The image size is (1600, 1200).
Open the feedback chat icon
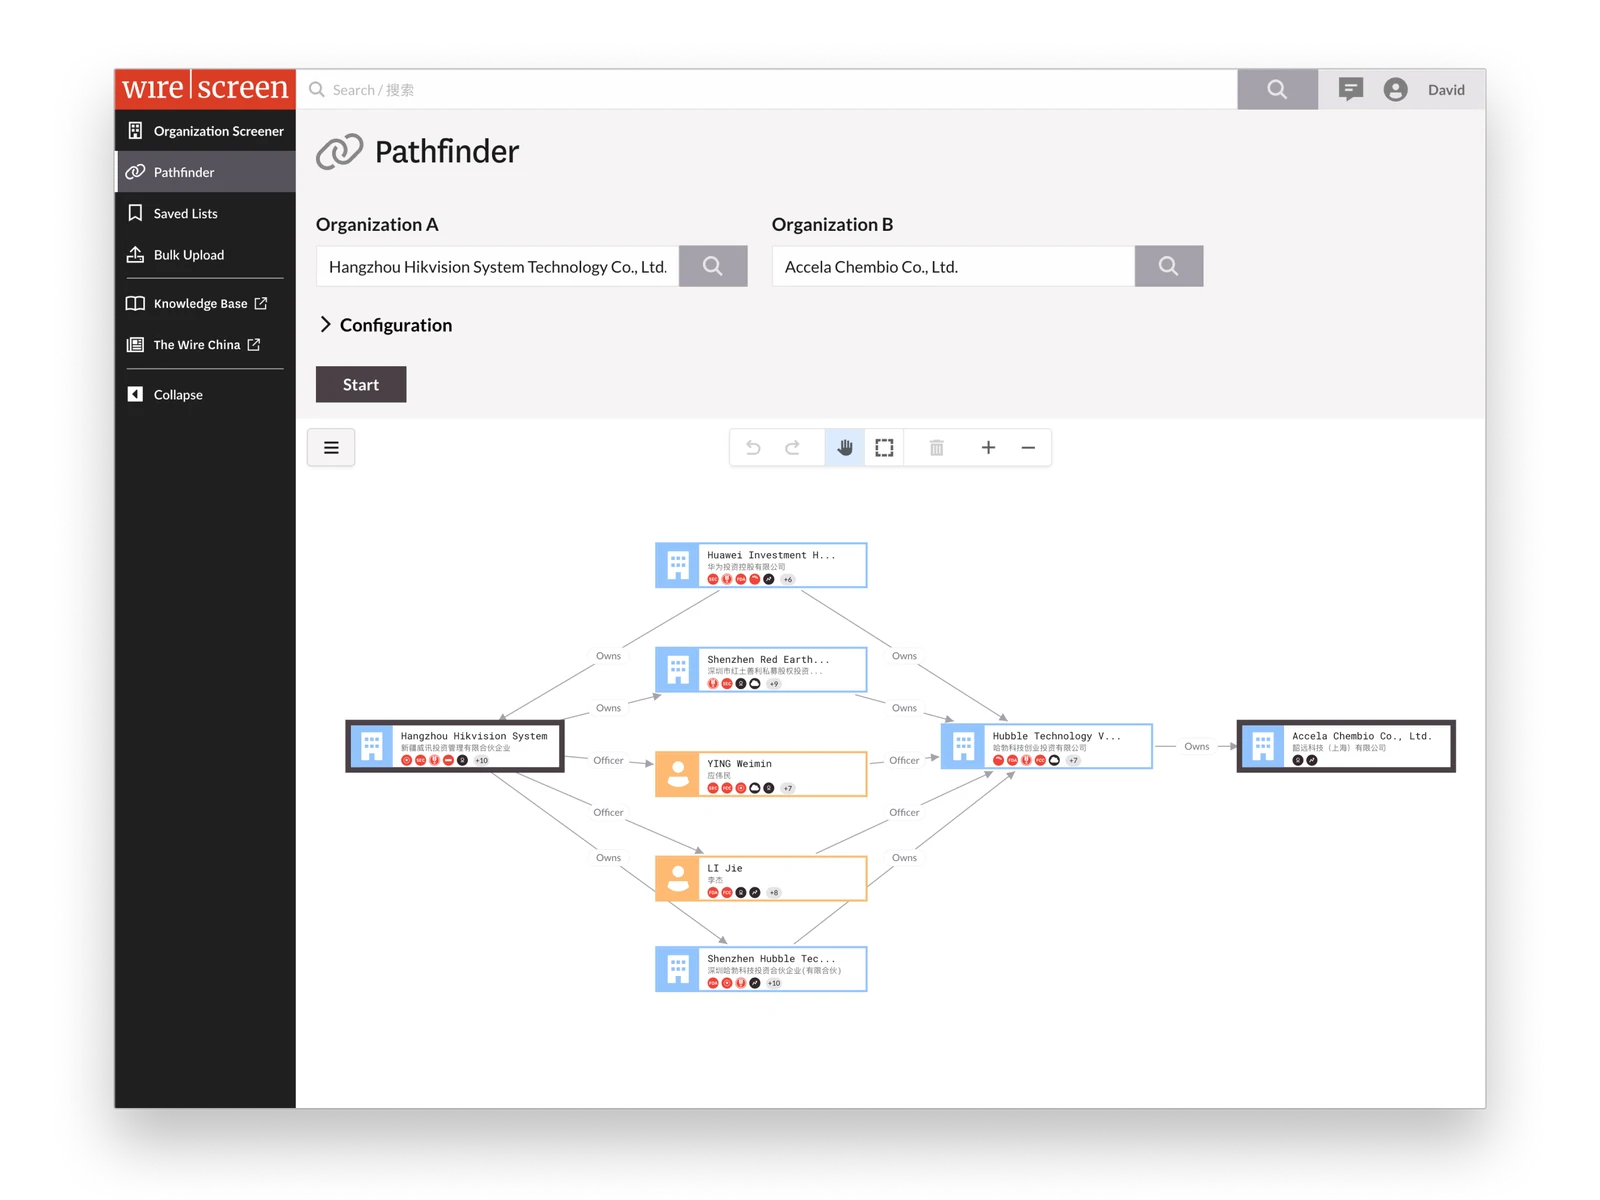tap(1351, 89)
